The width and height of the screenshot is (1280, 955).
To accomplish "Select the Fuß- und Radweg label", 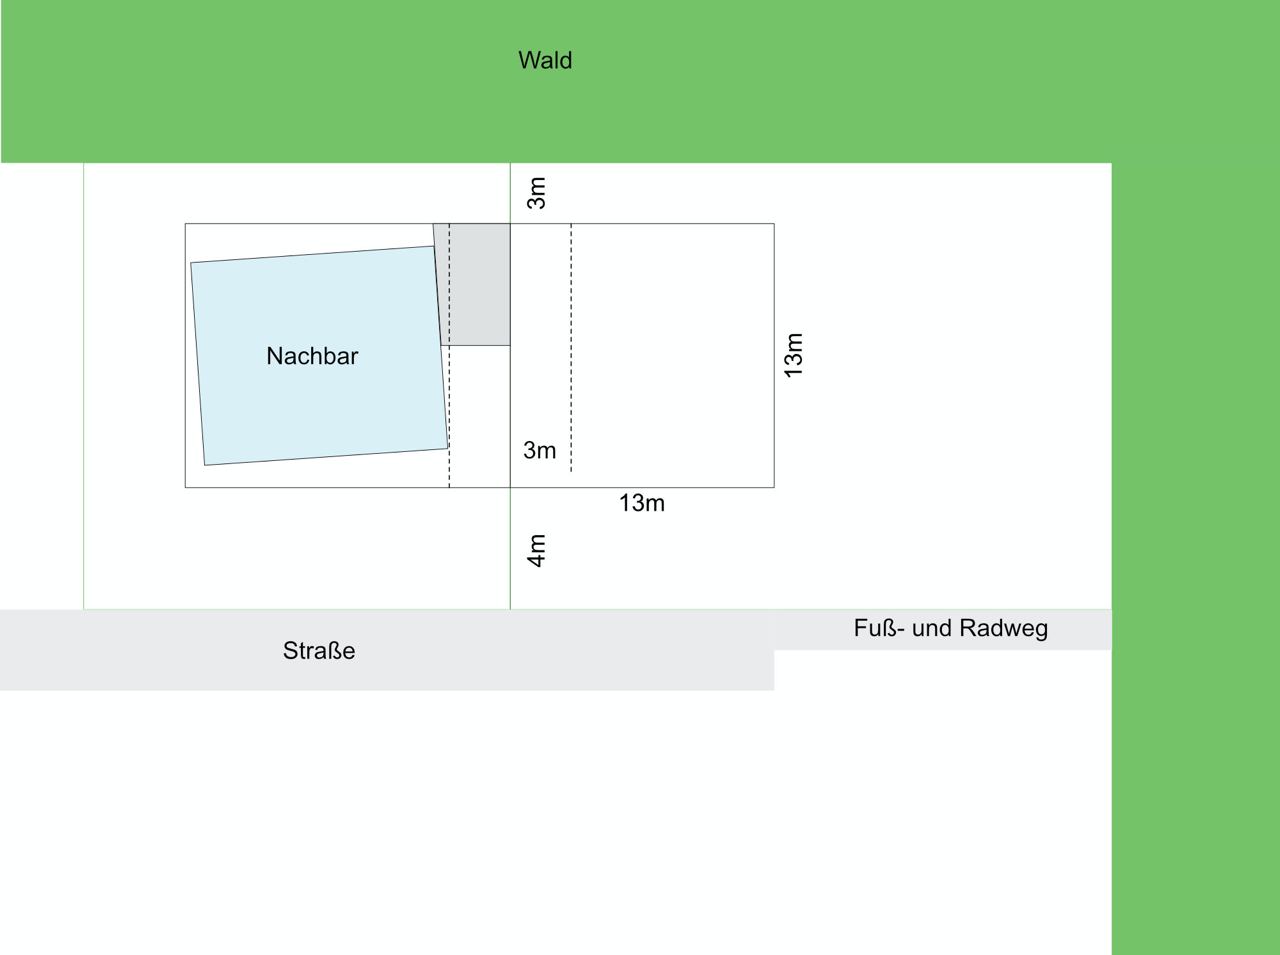I will (950, 628).
